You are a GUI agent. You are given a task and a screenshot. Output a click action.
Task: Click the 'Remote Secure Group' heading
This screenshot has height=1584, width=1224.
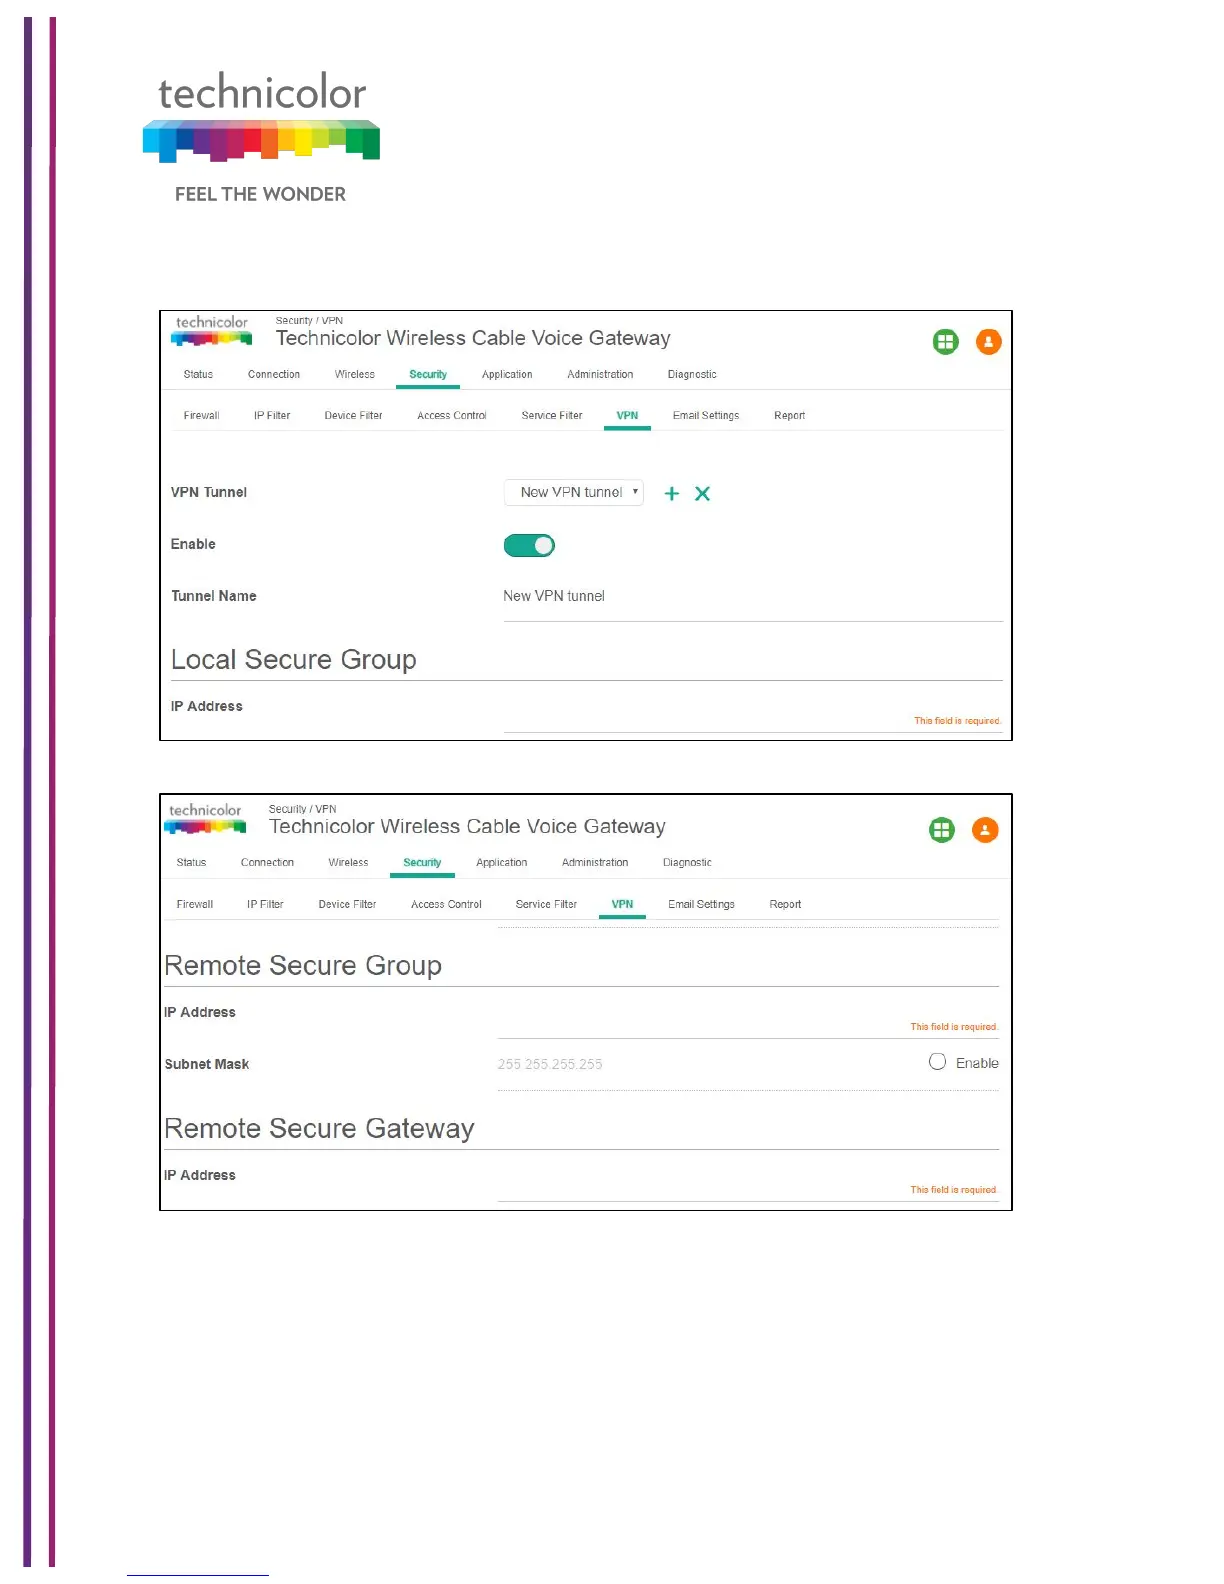click(303, 966)
